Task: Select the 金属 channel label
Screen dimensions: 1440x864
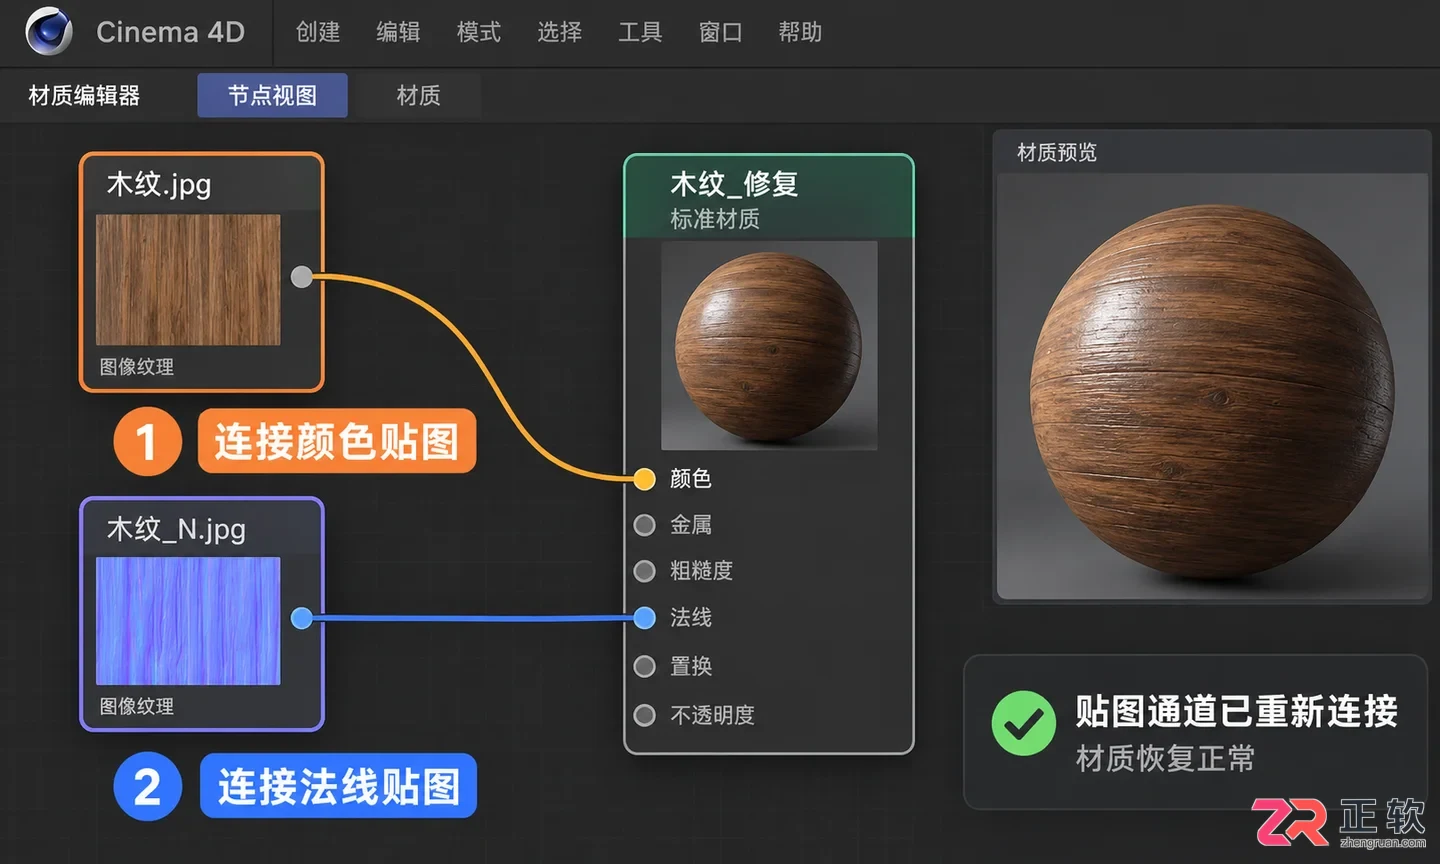Action: click(691, 524)
